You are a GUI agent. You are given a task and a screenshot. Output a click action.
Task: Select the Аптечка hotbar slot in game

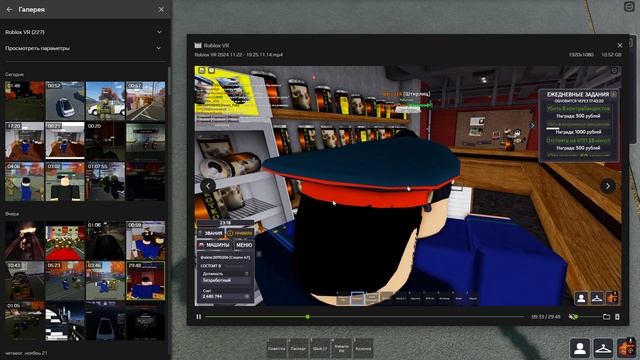(x=363, y=349)
